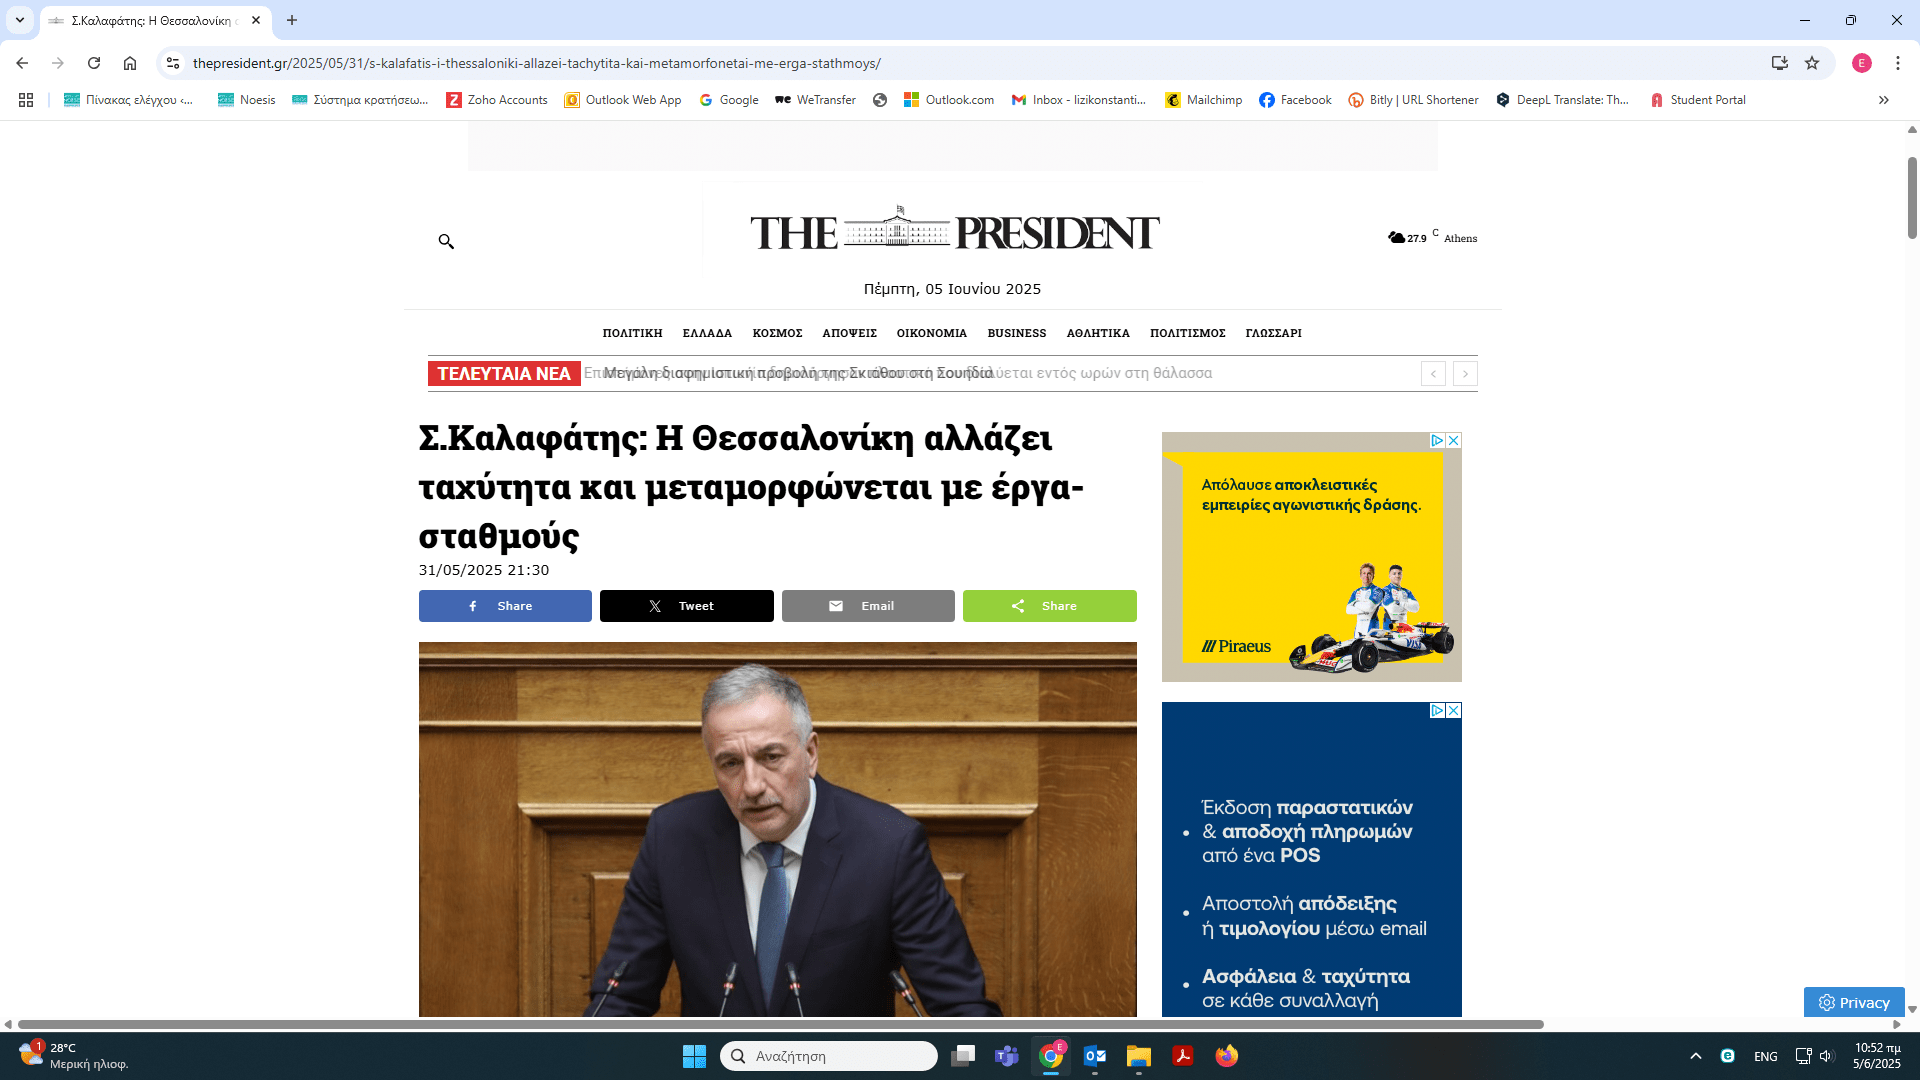Viewport: 1920px width, 1080px height.
Task: Open the ΟΙΚΟΝΟΜΙΑ menu section
Action: click(x=931, y=333)
